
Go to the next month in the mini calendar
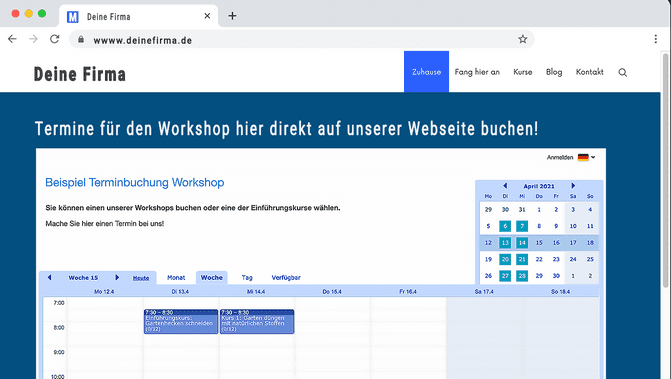click(x=573, y=186)
